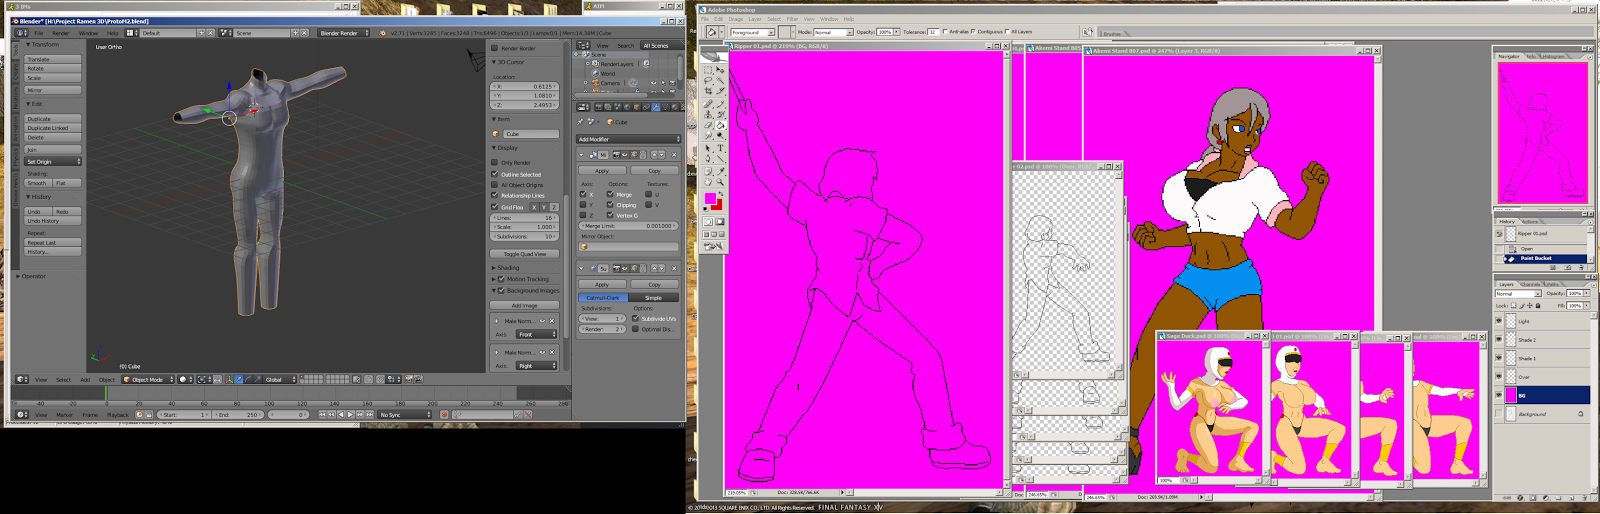Viewport: 1600px width, 514px height.
Task: Open Blender's Render menu
Action: [61, 33]
